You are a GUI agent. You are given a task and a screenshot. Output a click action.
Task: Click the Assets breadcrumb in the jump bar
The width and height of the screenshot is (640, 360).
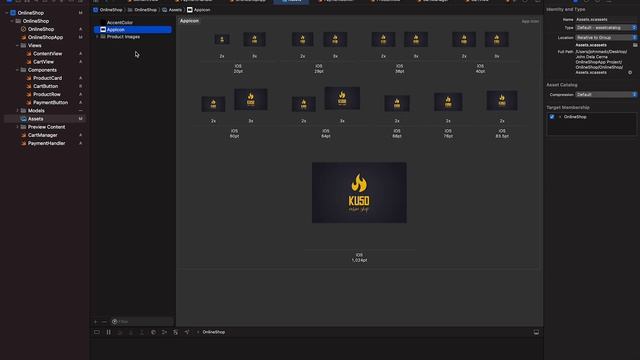[172, 10]
